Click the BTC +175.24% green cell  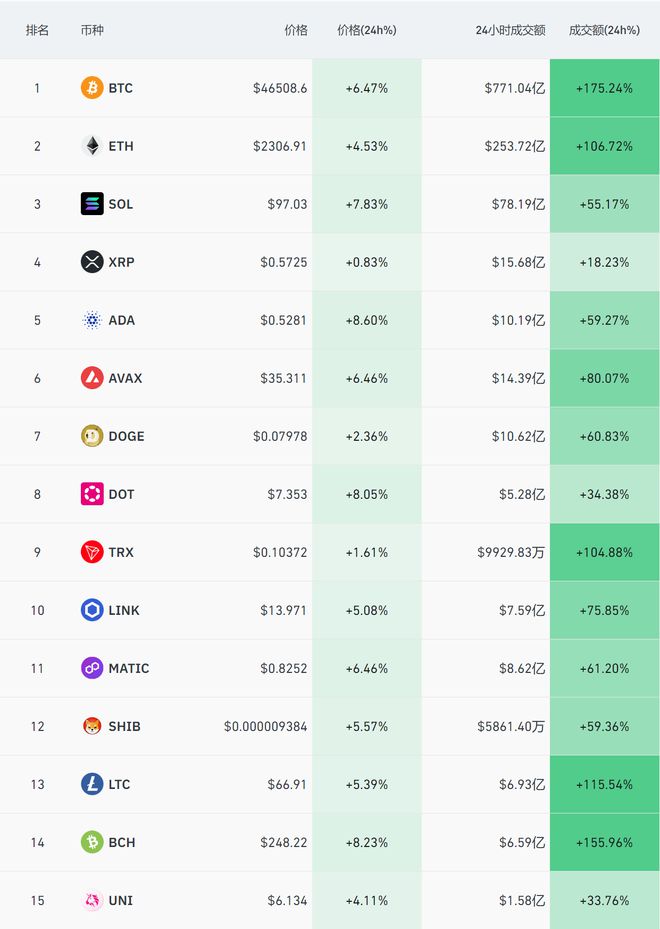(604, 88)
